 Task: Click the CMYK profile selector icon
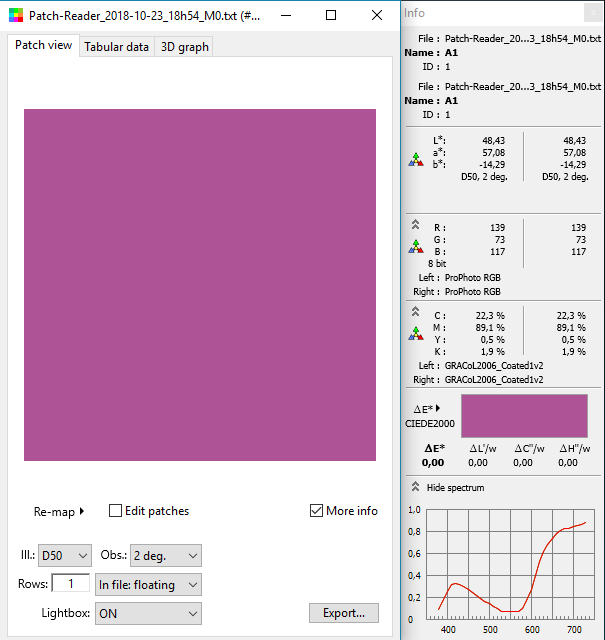416,333
